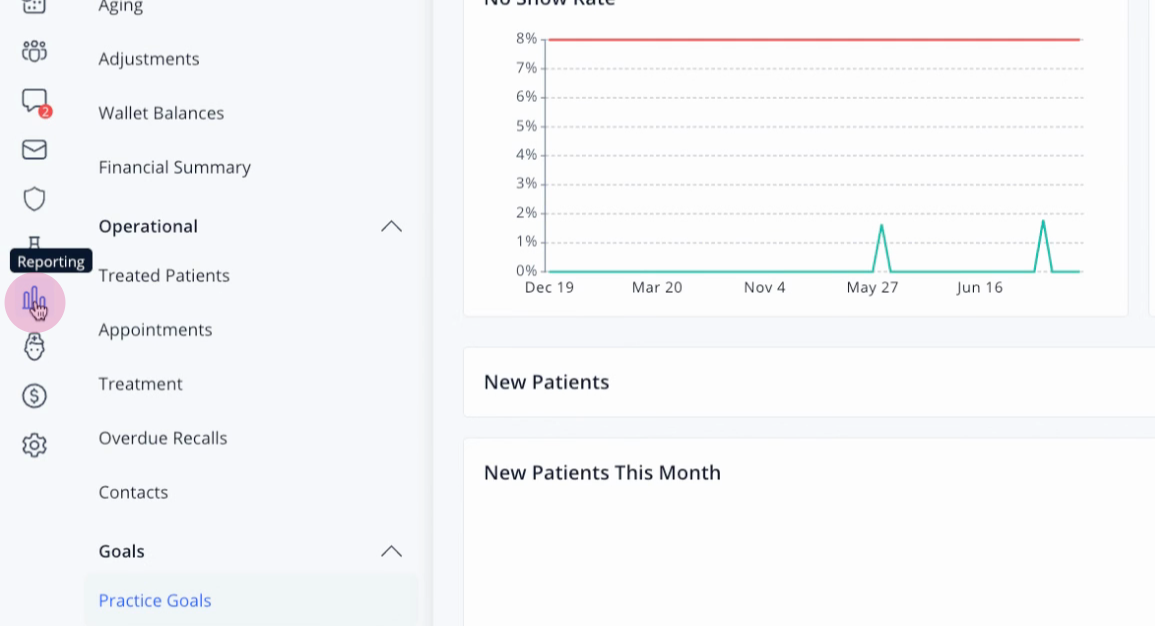Open the Appointments report
Viewport: 1155px width, 626px height.
tap(155, 330)
